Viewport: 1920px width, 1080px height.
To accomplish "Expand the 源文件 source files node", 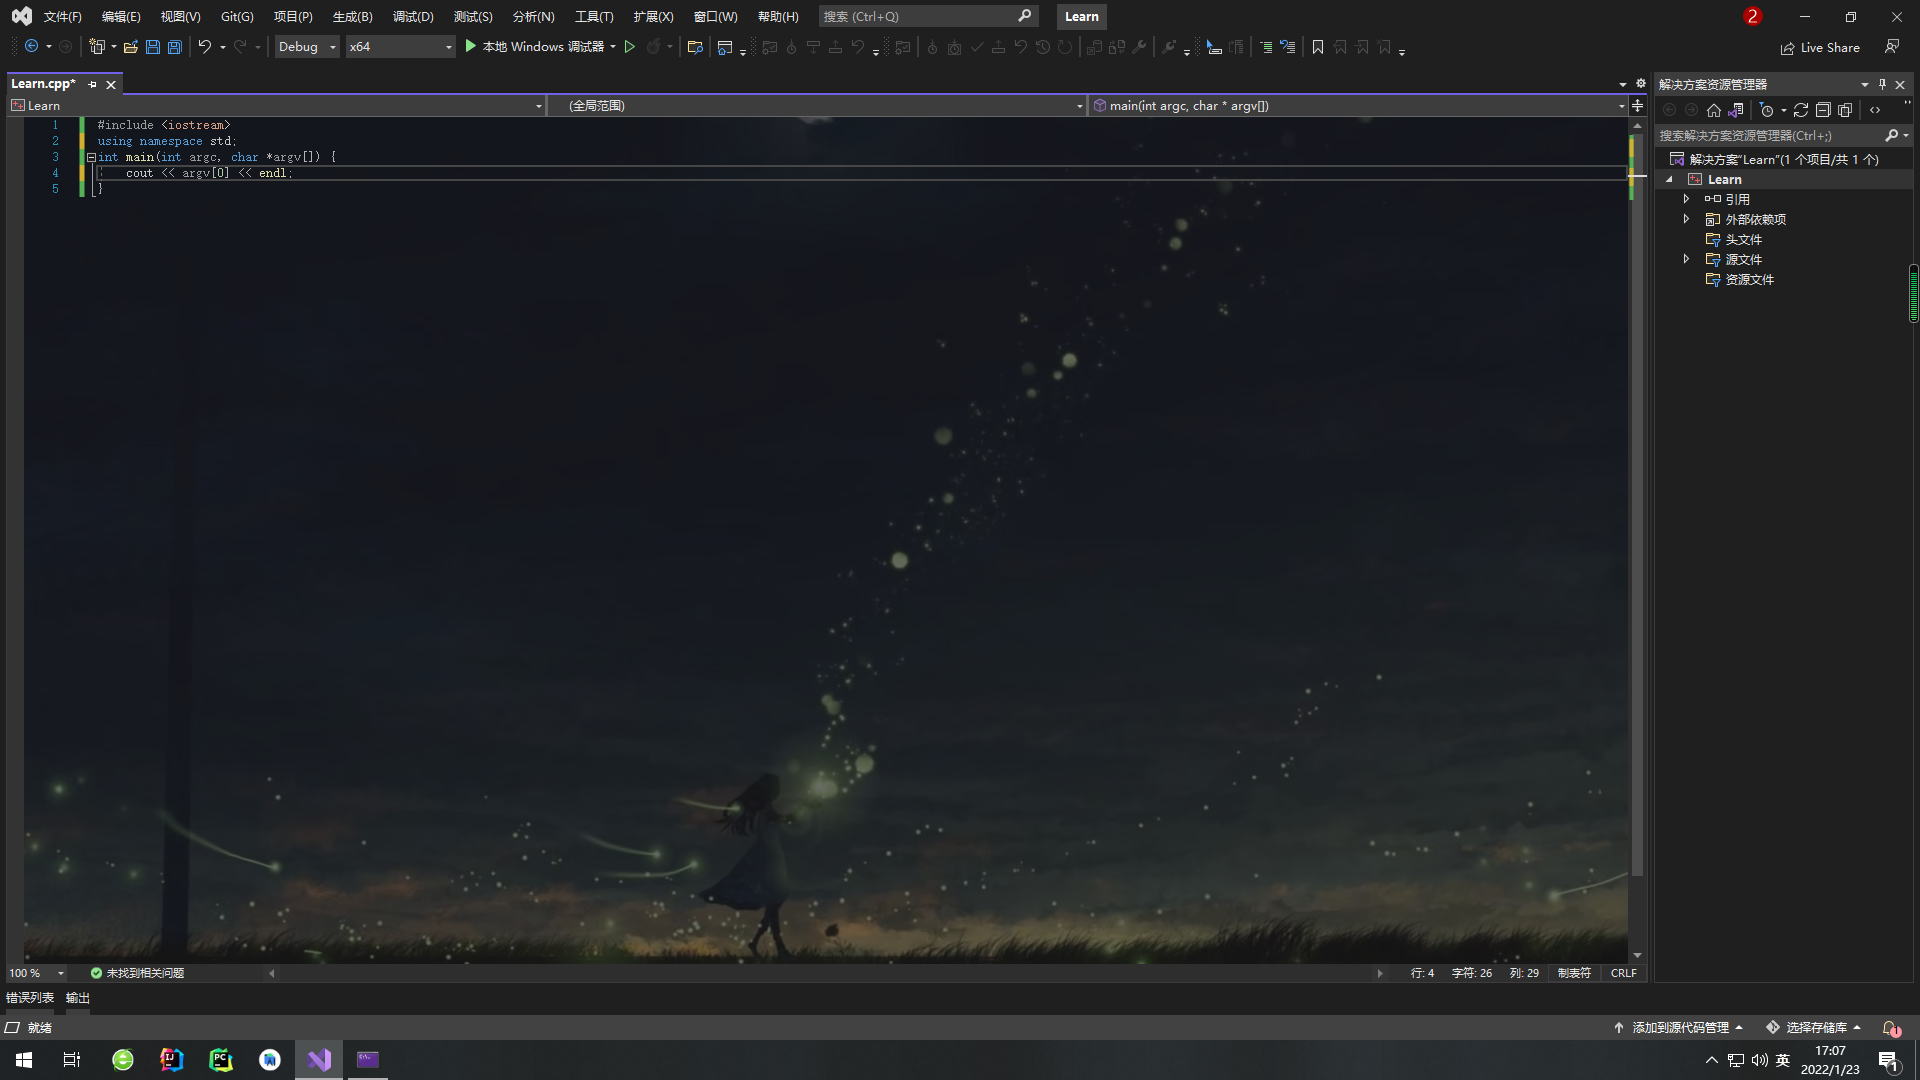I will click(x=1686, y=259).
